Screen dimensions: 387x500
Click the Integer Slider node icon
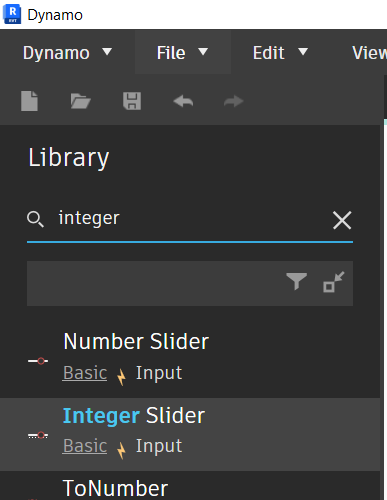click(38, 435)
